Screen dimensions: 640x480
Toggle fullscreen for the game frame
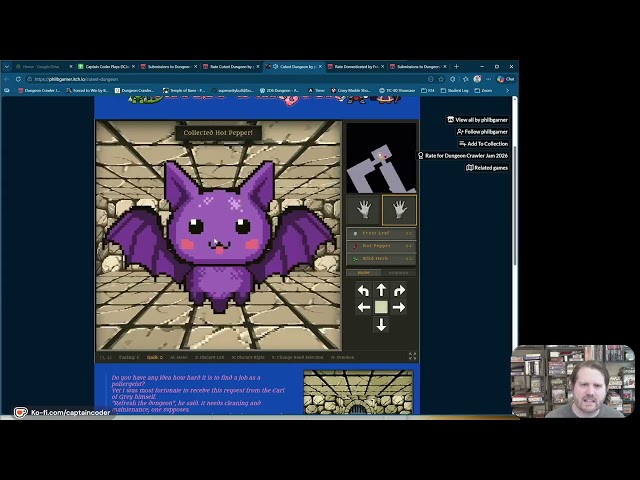[412, 356]
